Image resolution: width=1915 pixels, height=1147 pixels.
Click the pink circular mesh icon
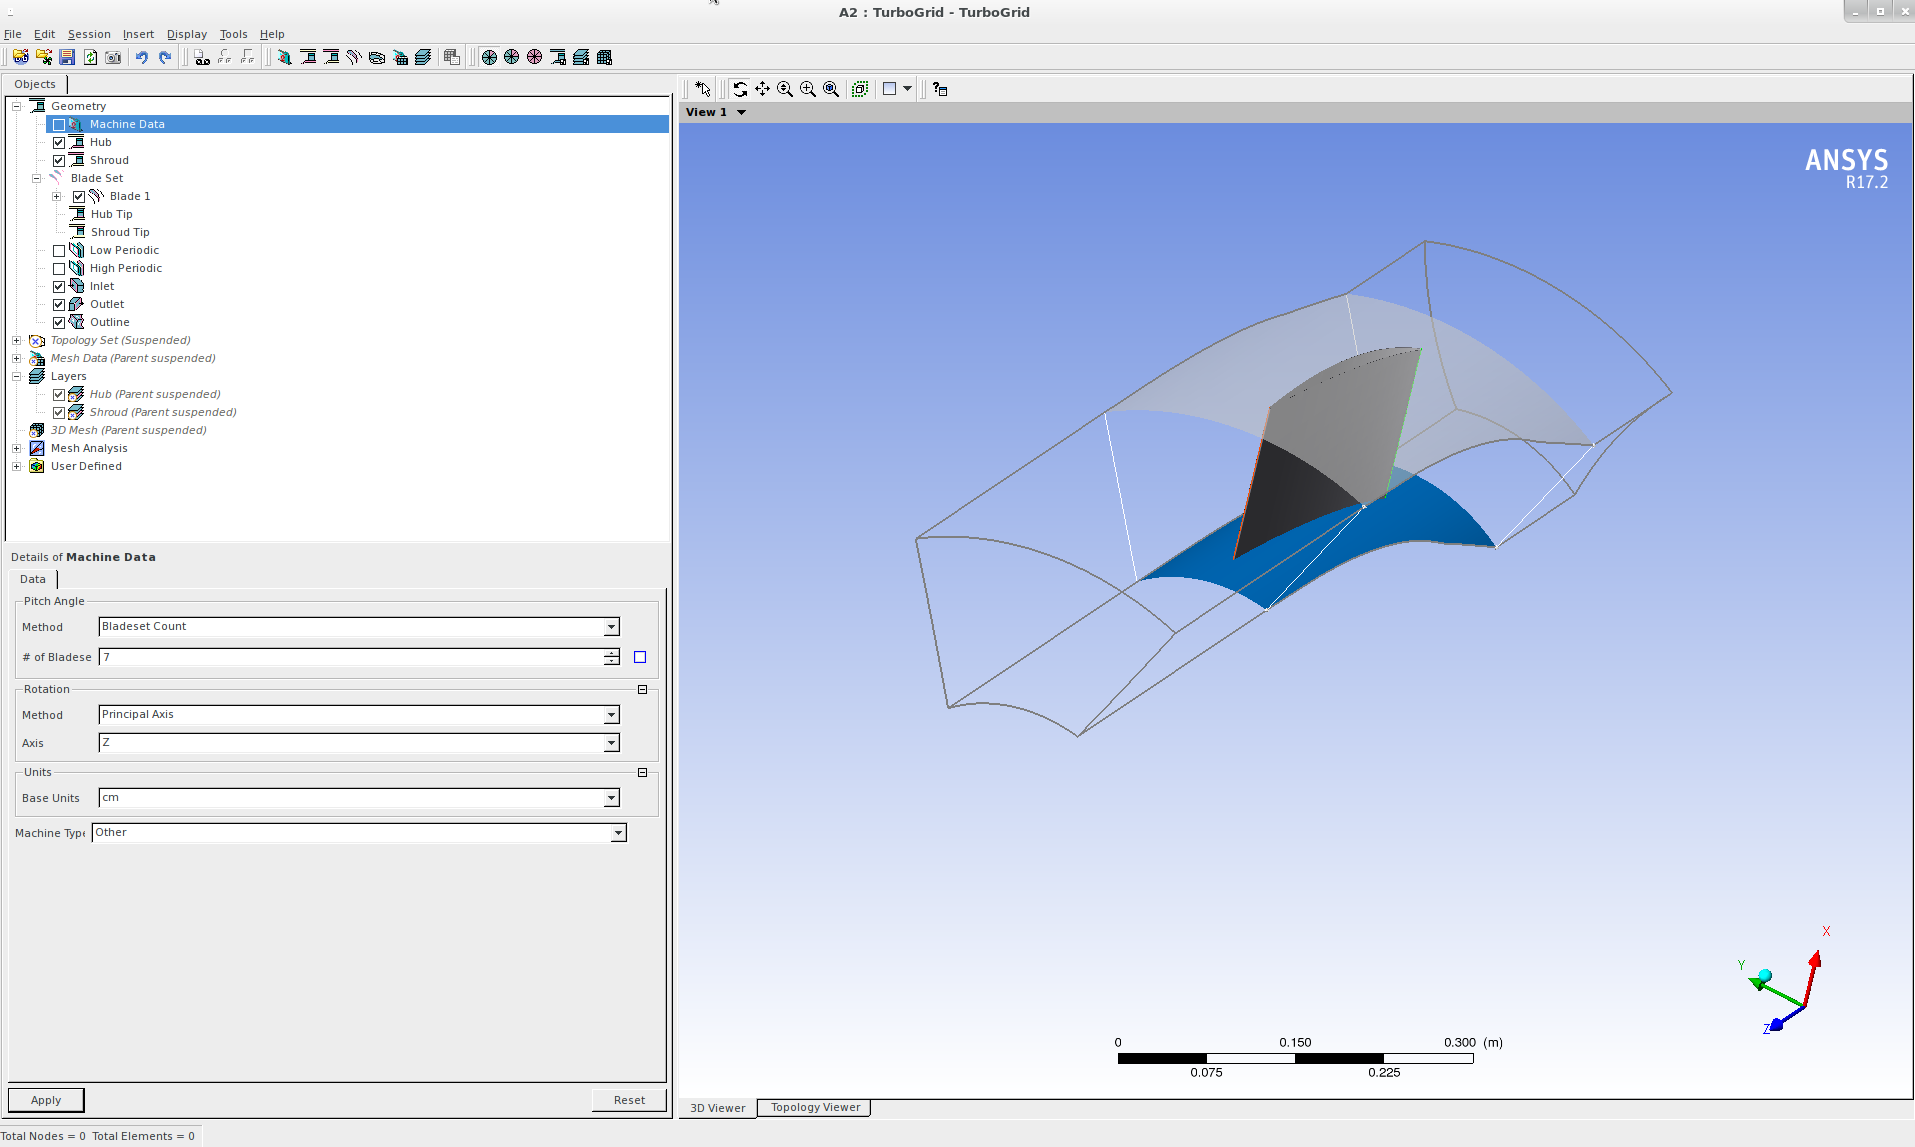tap(535, 57)
